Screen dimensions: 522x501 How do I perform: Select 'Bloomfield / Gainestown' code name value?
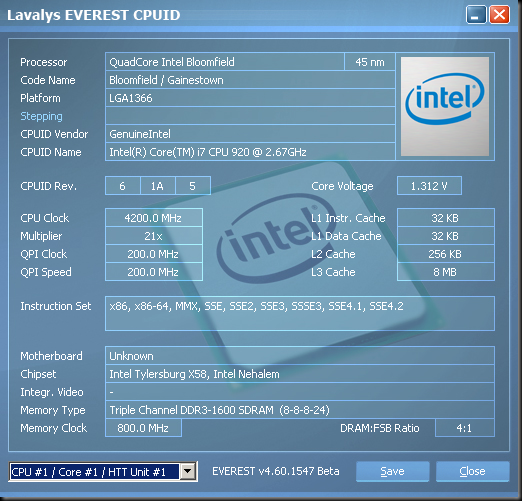(250, 80)
